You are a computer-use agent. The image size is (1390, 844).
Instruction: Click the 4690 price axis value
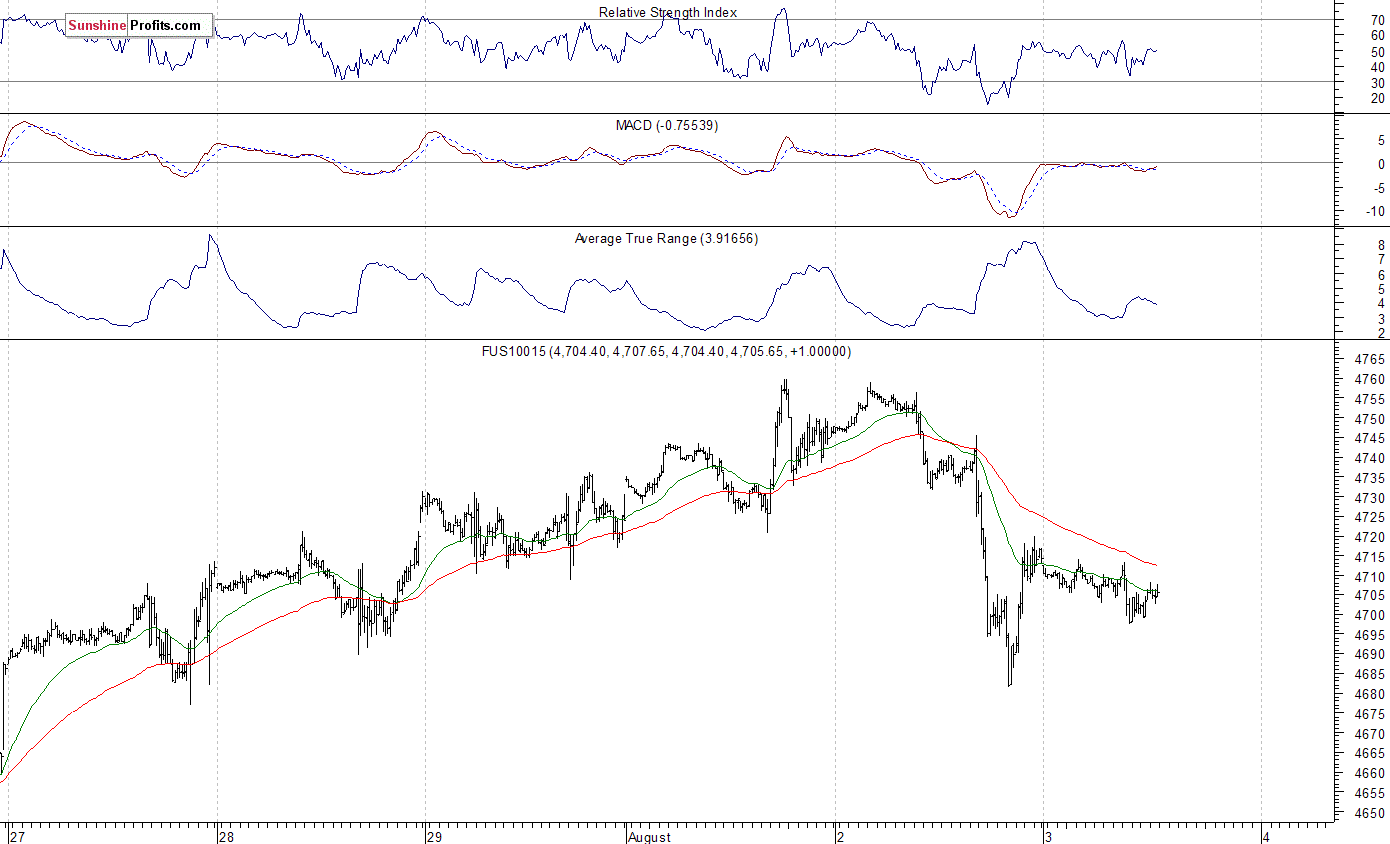tap(1371, 655)
